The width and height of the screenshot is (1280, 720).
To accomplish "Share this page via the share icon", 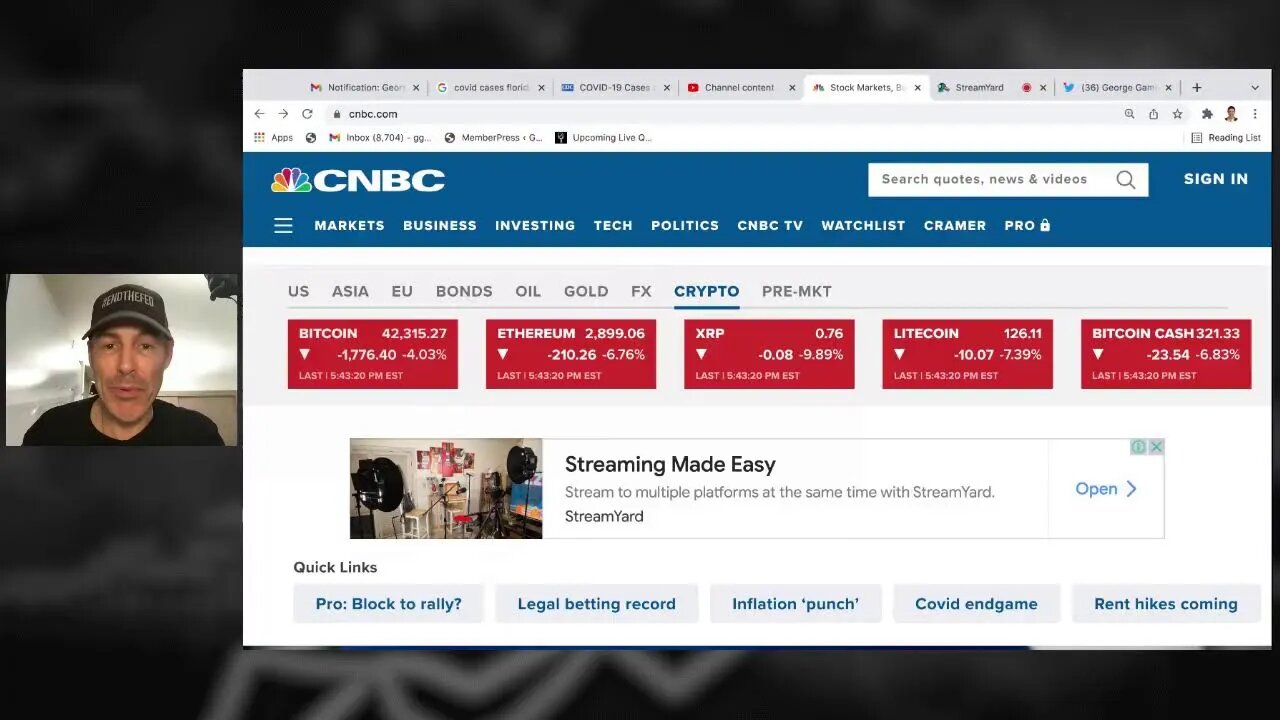I will [x=1153, y=114].
